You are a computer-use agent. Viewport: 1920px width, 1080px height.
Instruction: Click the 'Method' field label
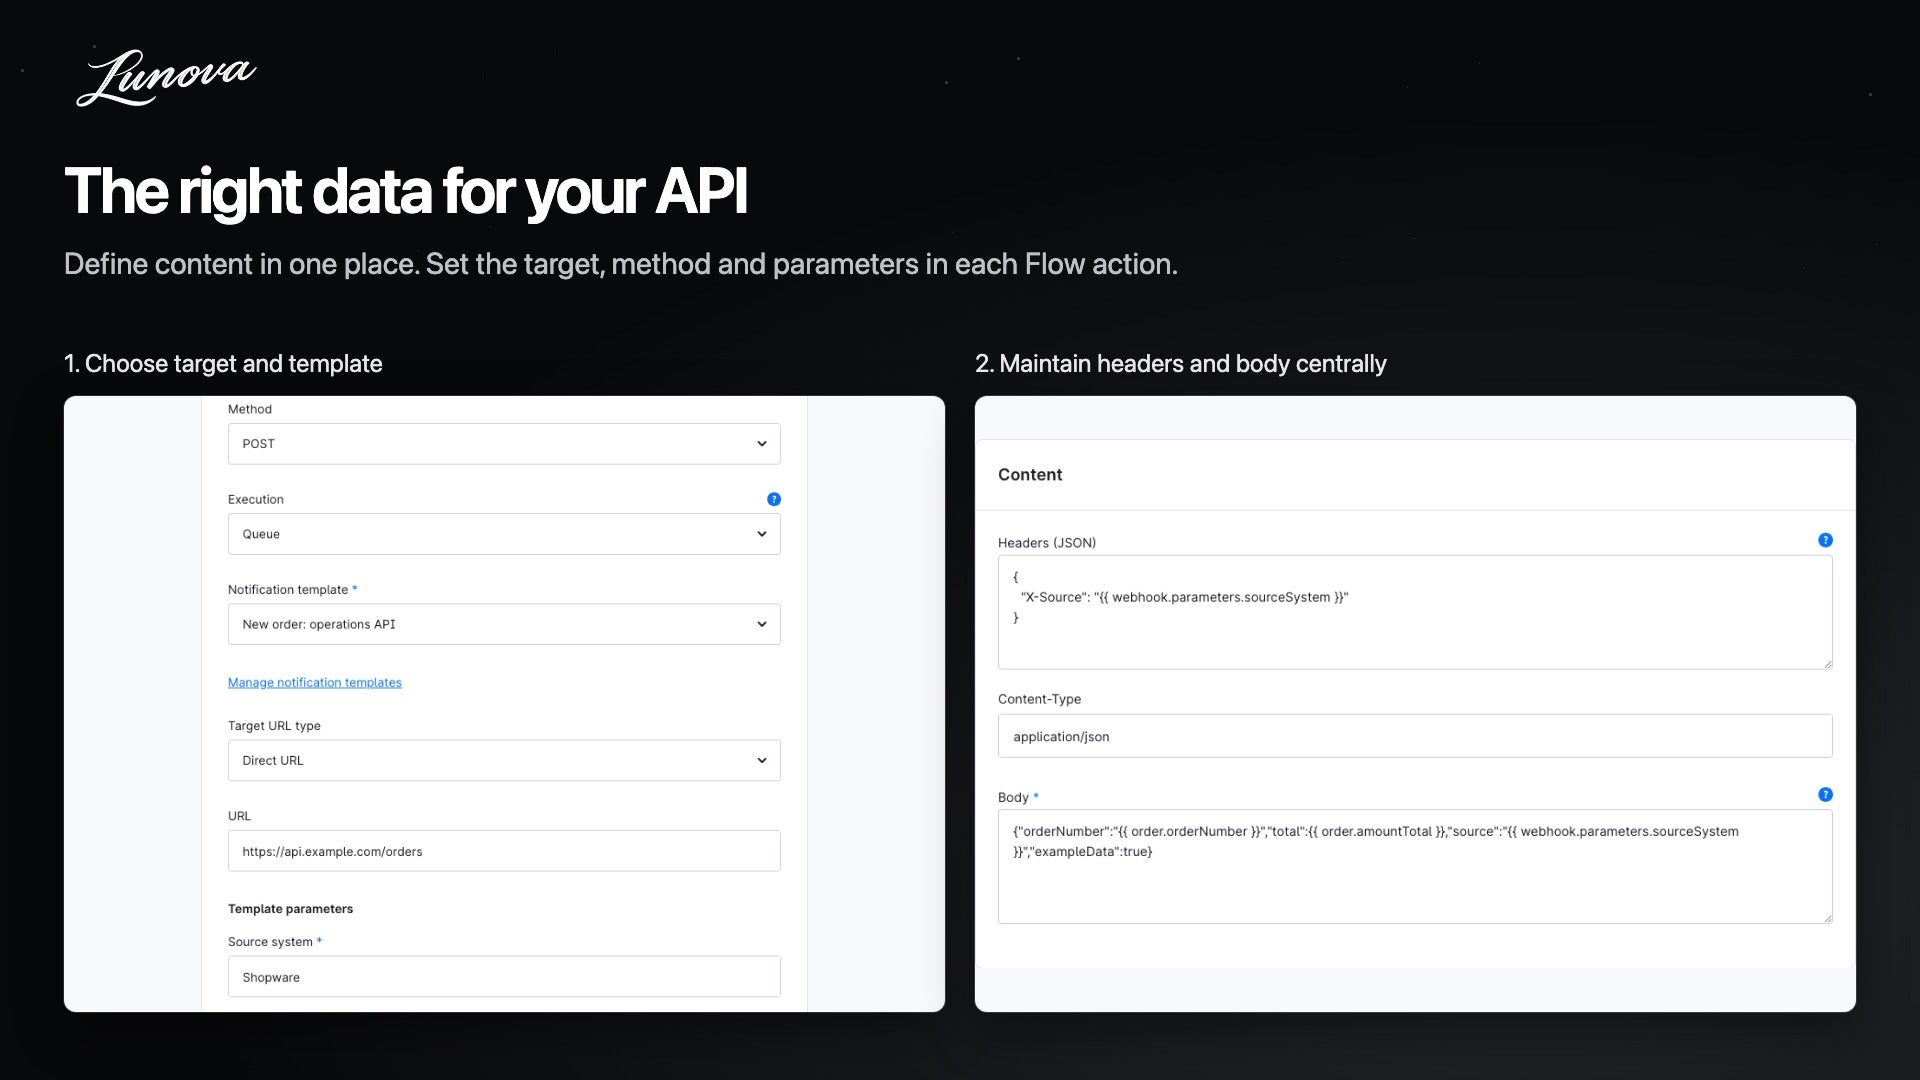click(250, 409)
